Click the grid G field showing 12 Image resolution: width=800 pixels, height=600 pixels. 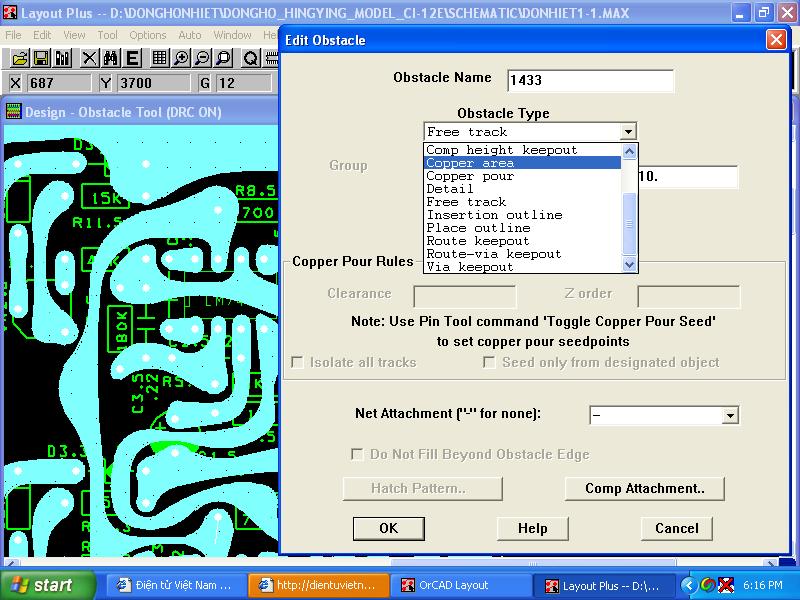243,83
